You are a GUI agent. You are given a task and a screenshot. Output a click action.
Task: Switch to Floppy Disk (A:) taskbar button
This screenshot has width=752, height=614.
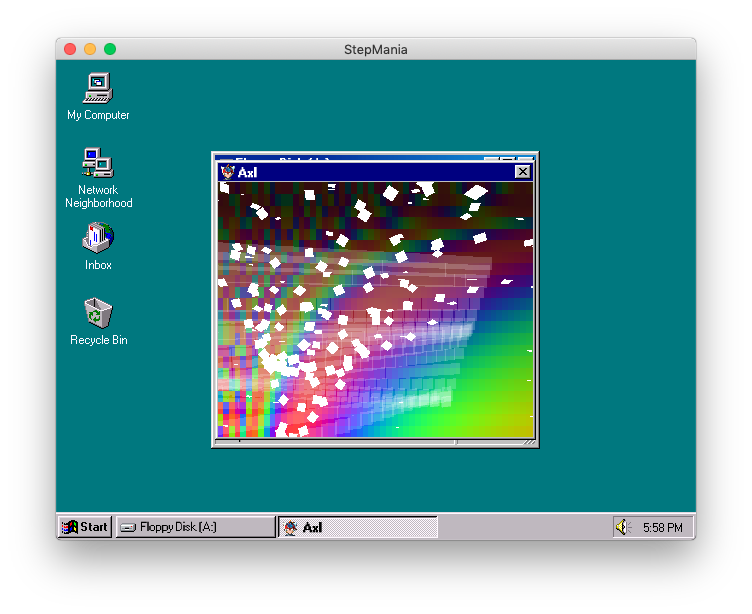(196, 527)
